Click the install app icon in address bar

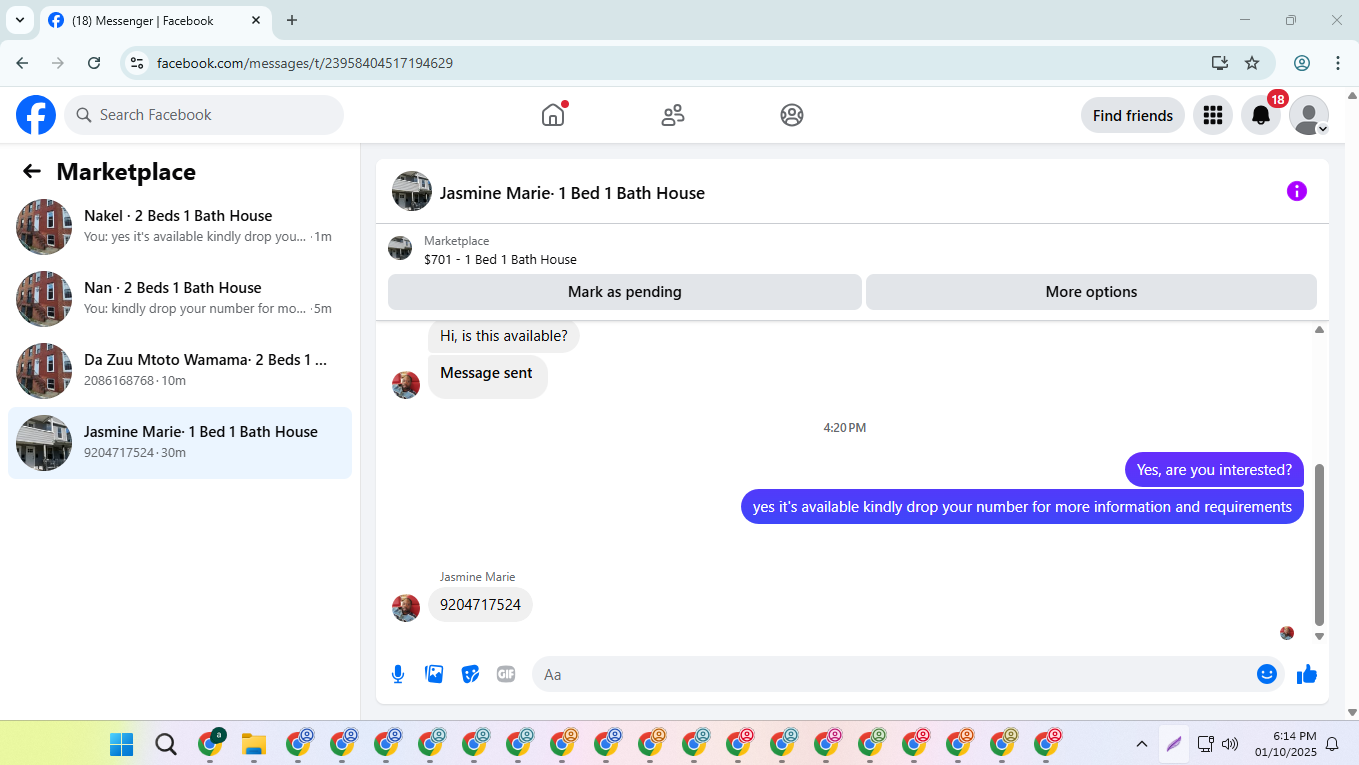pos(1219,63)
